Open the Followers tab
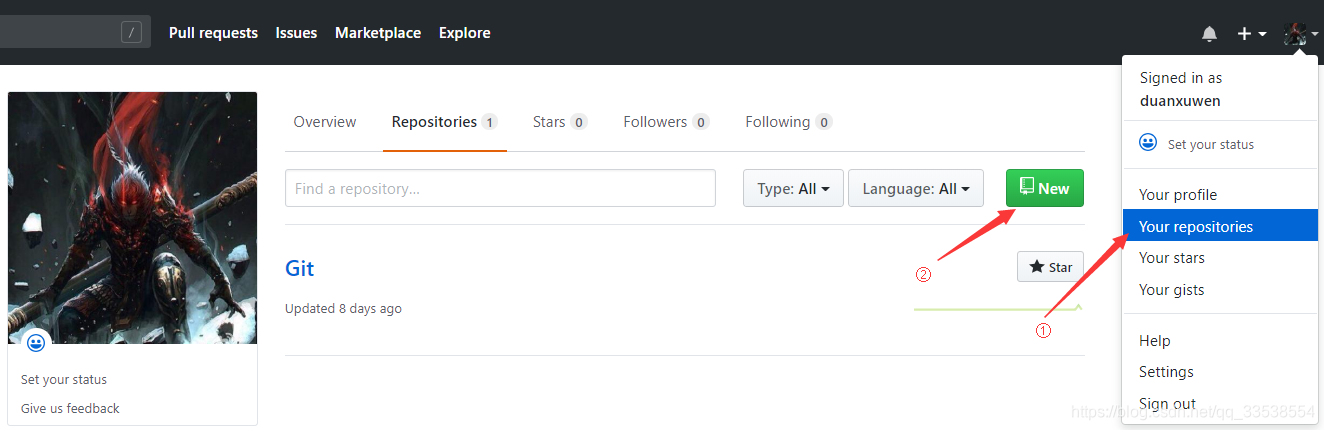 tap(666, 122)
